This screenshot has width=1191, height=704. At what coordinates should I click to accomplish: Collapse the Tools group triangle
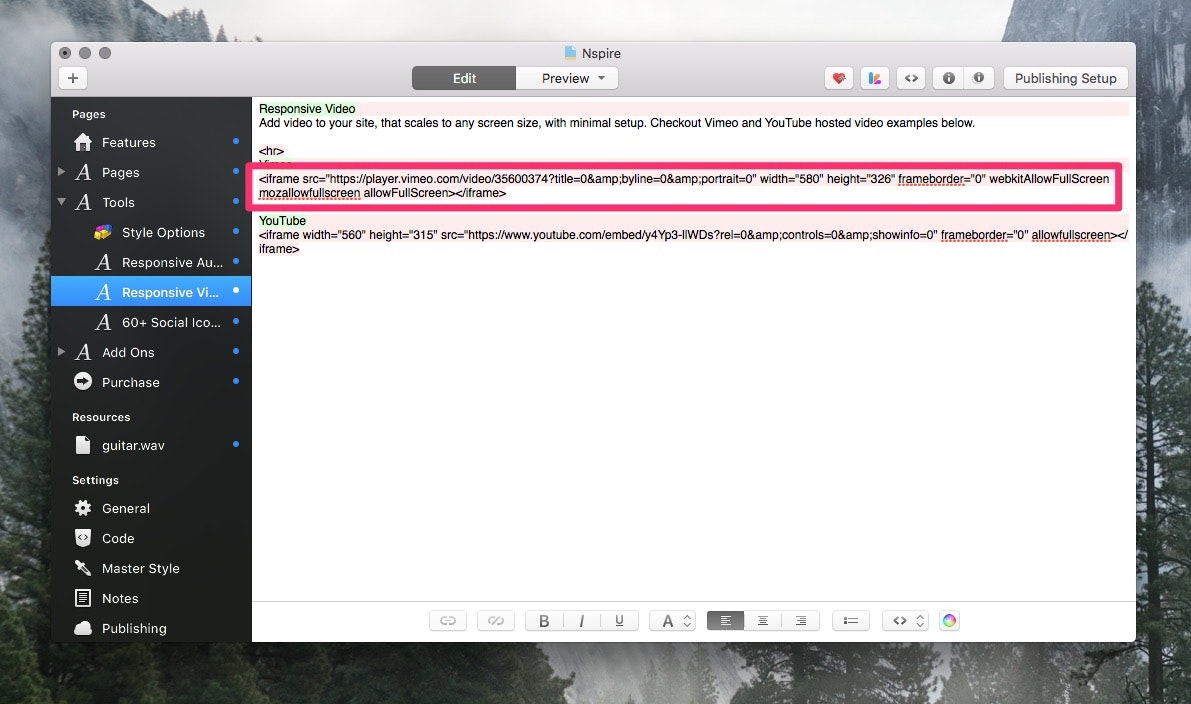62,202
